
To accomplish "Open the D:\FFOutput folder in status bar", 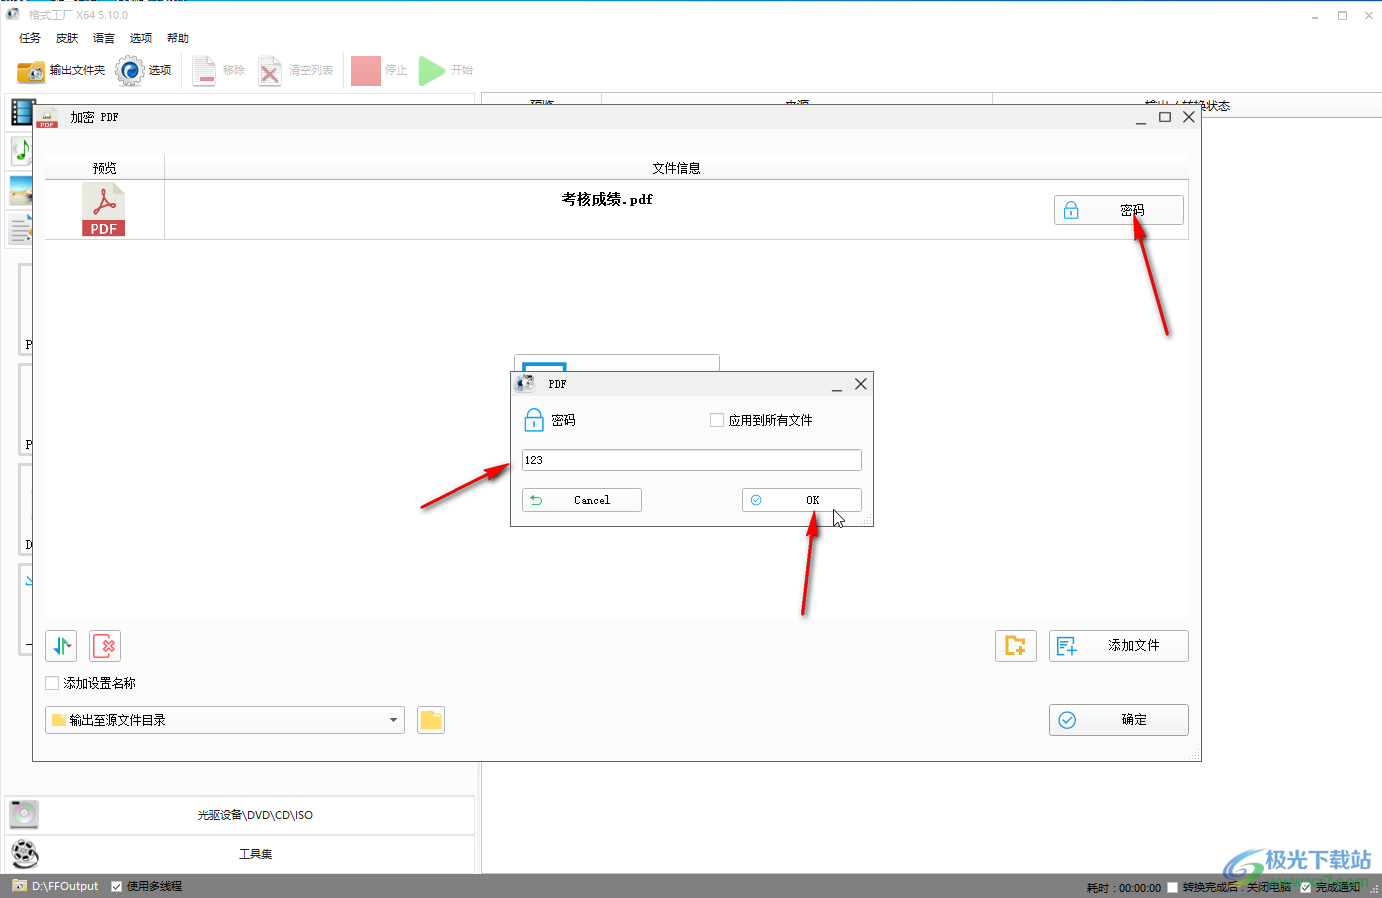I will (x=56, y=886).
